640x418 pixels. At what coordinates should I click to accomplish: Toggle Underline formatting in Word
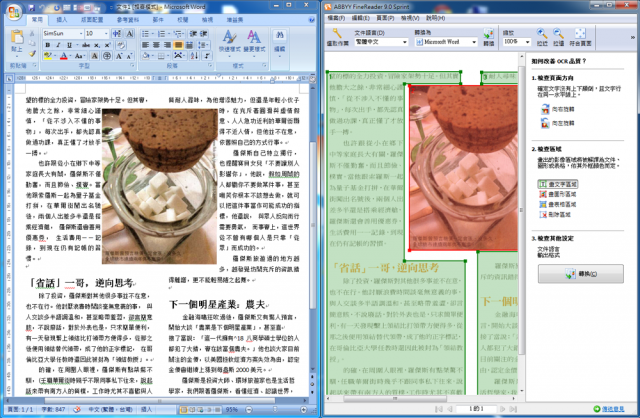(x=69, y=45)
